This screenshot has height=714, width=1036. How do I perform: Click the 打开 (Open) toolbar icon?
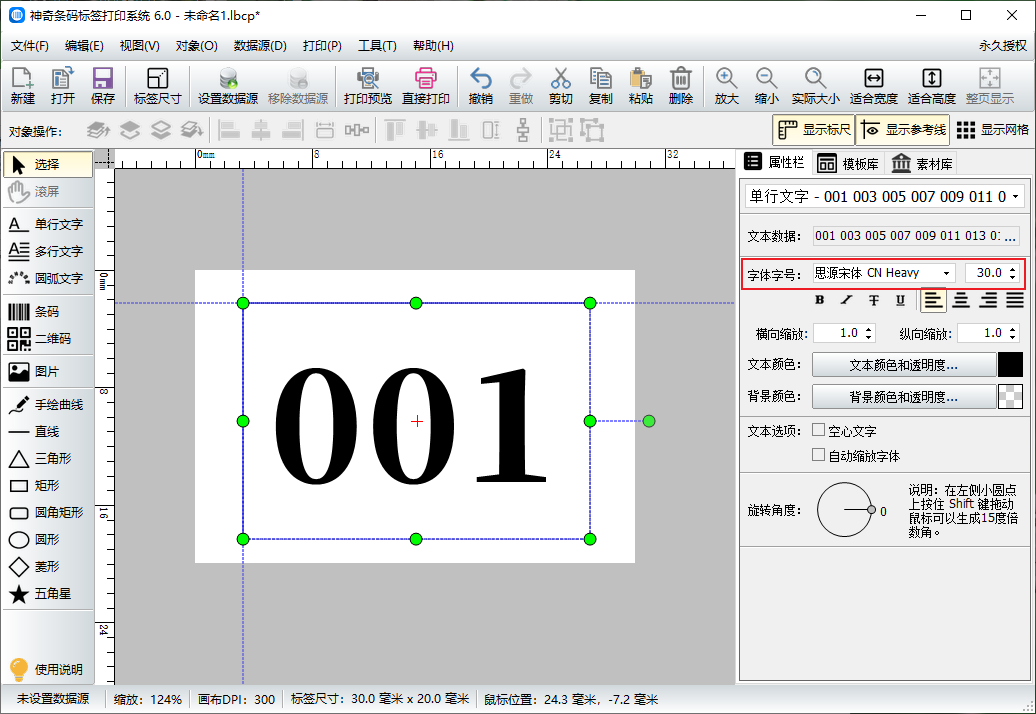coord(63,86)
